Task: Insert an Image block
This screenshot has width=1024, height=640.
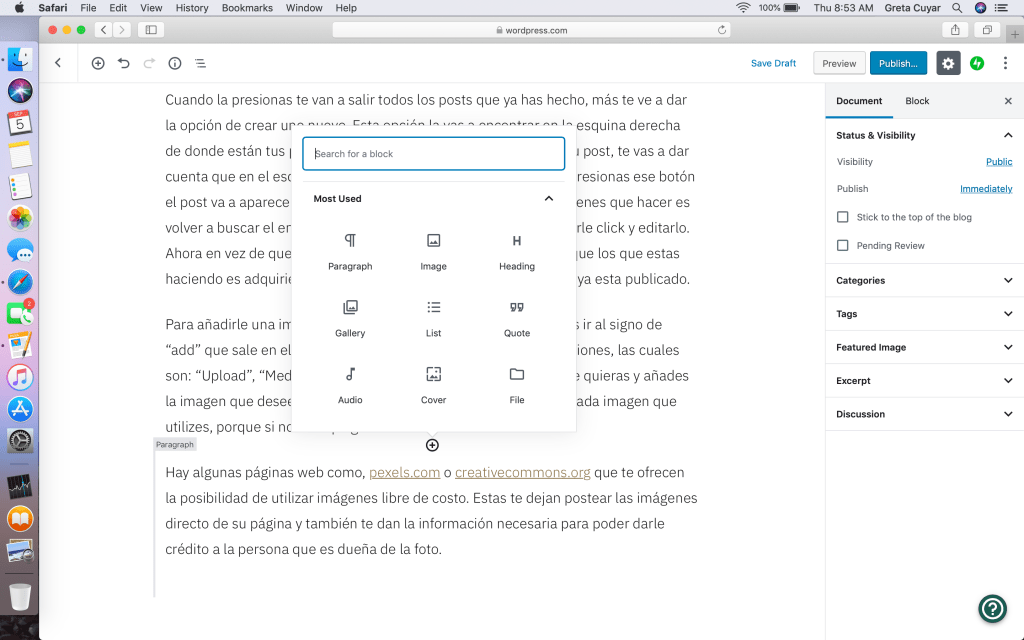Action: (x=433, y=250)
